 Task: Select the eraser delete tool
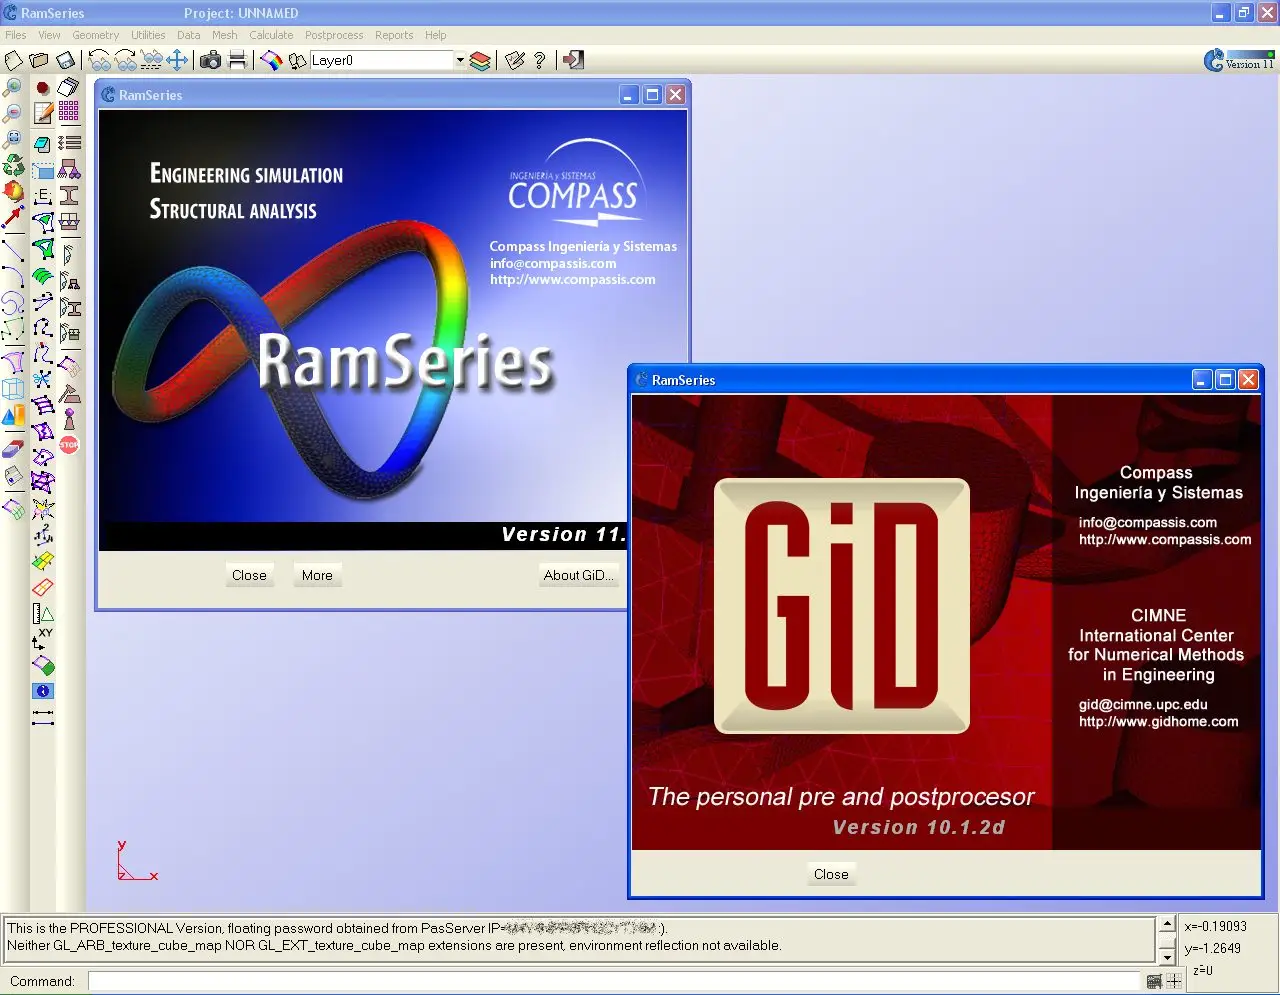12,449
